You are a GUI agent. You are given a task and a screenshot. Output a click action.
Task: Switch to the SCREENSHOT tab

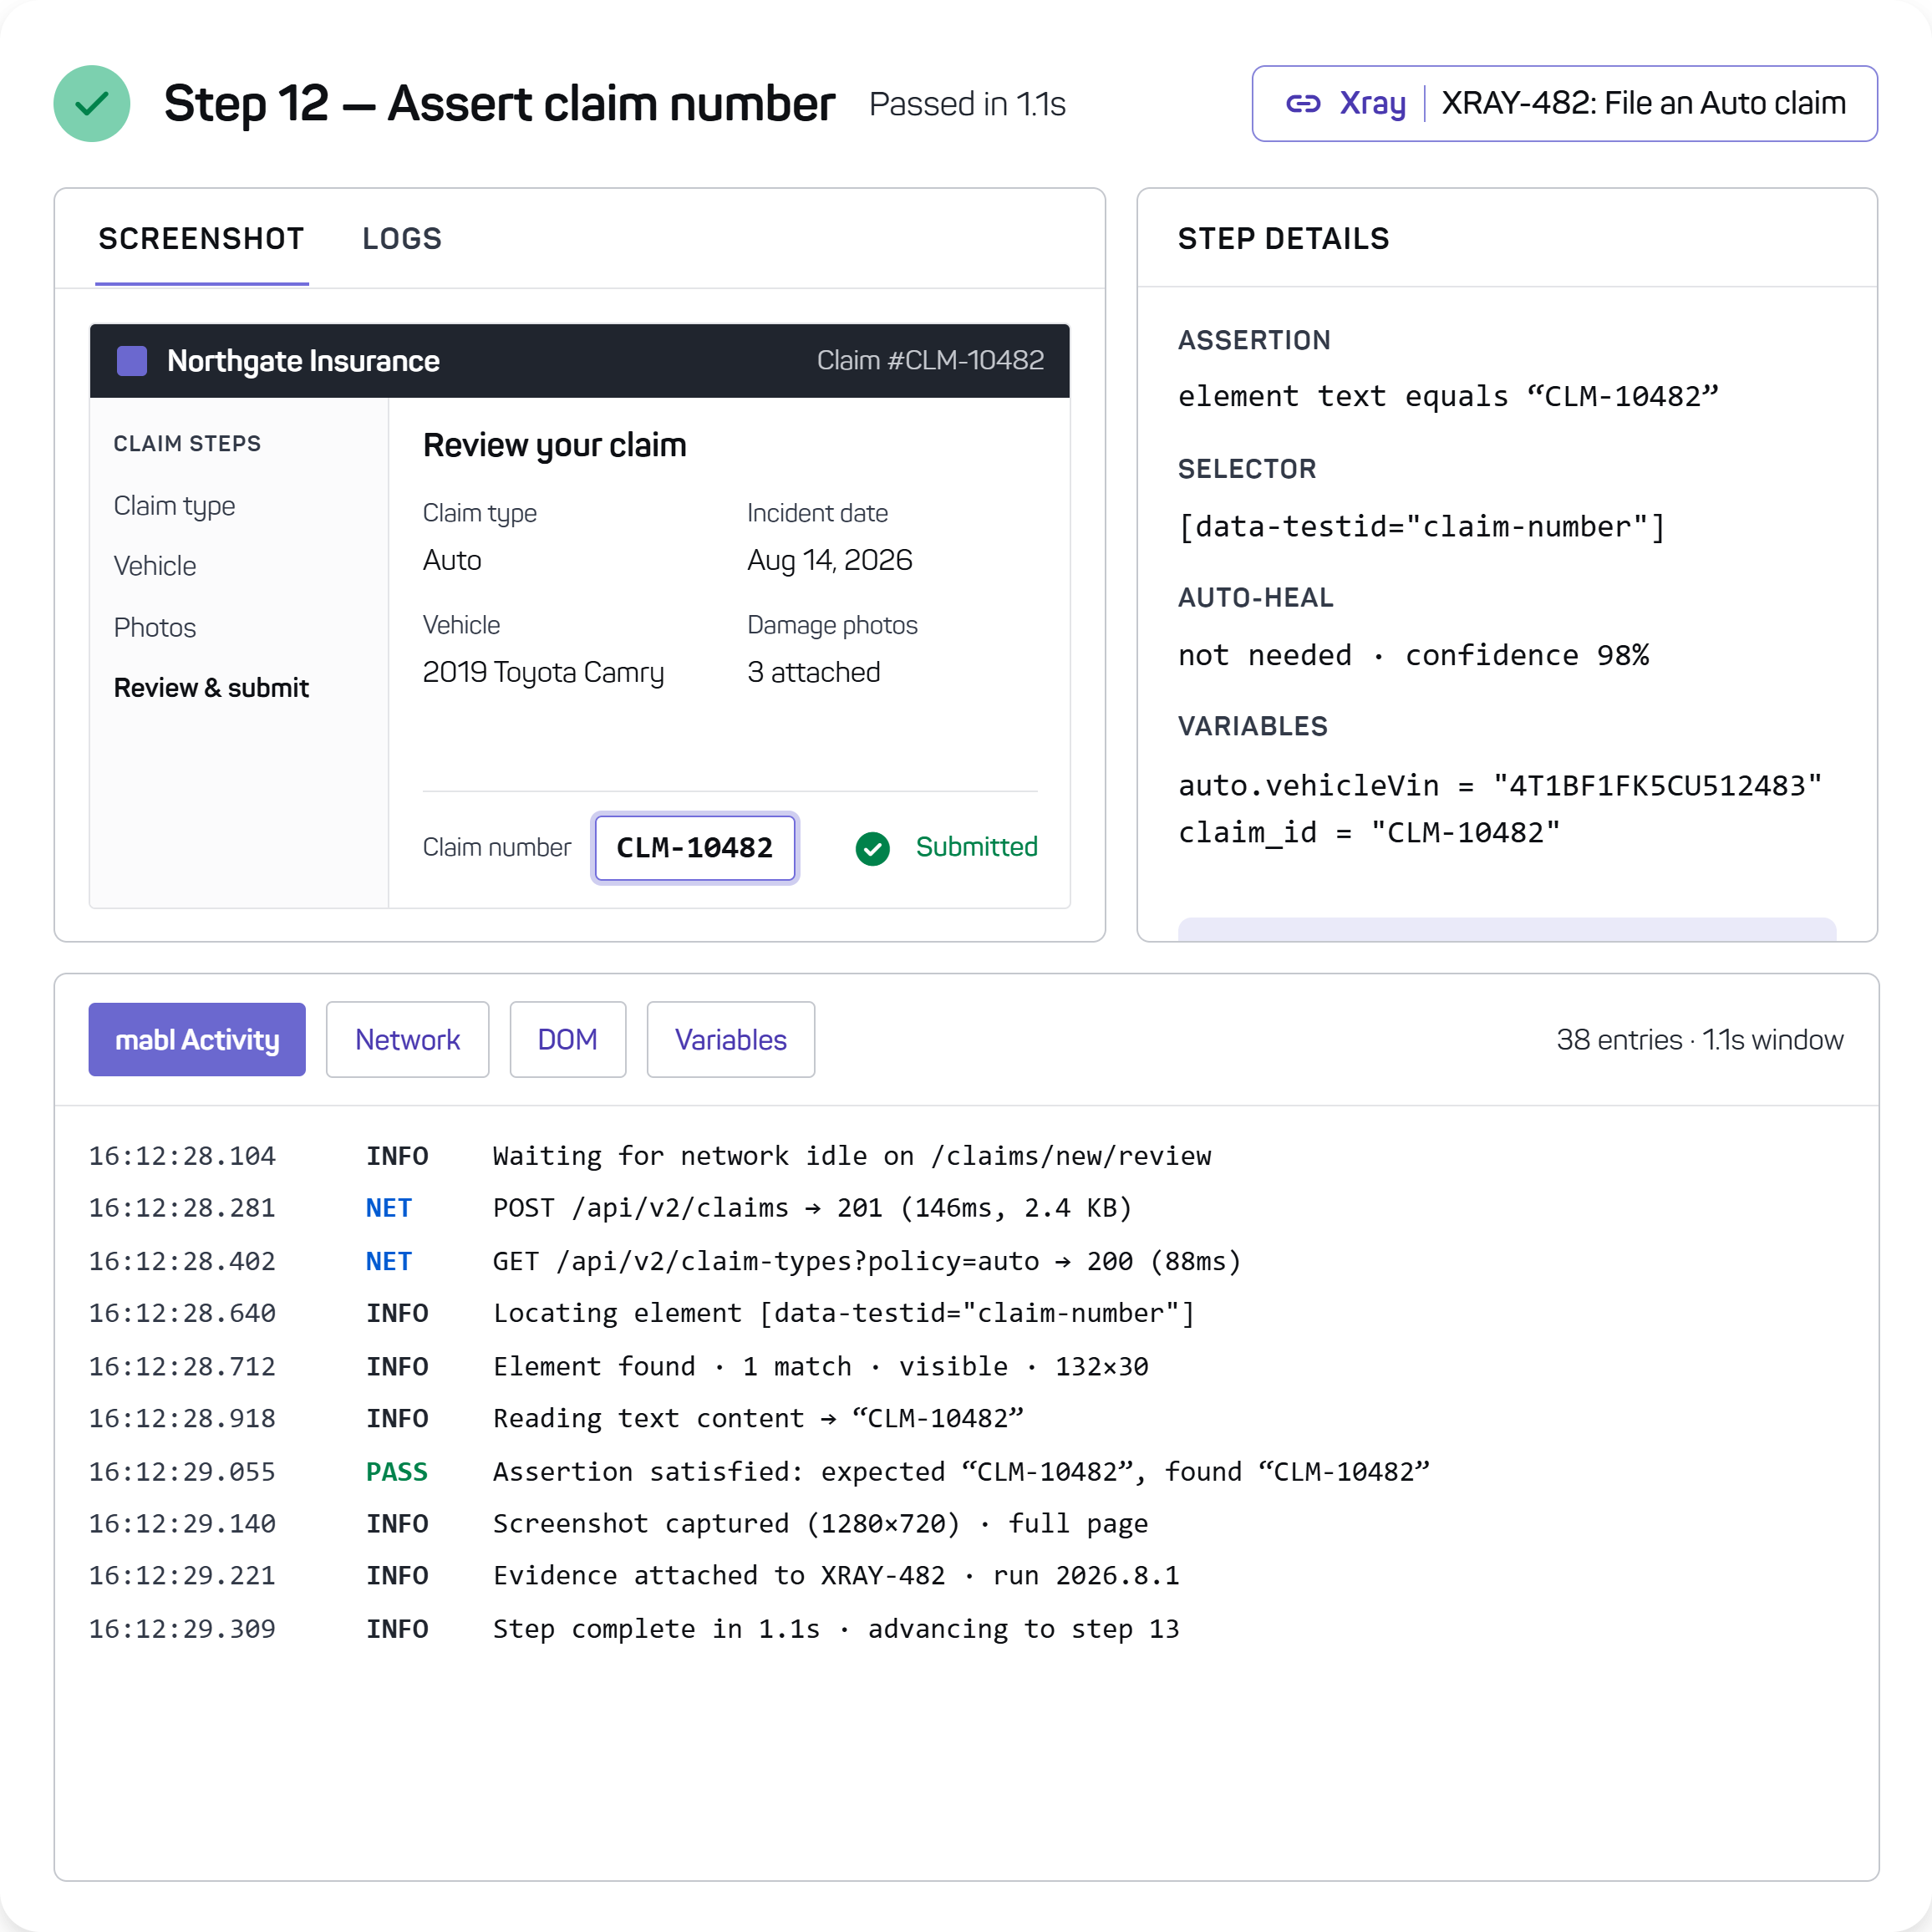point(201,239)
